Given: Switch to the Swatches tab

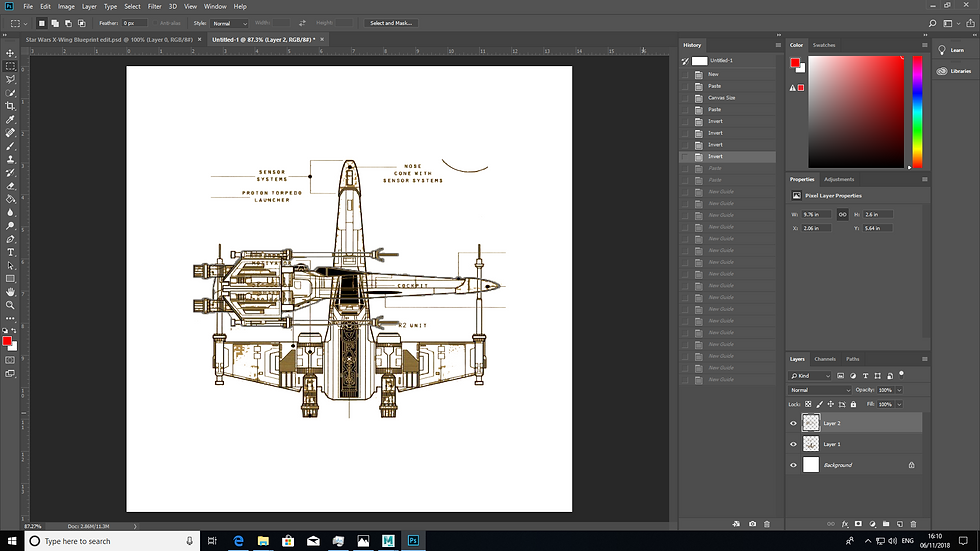Looking at the screenshot, I should point(824,45).
